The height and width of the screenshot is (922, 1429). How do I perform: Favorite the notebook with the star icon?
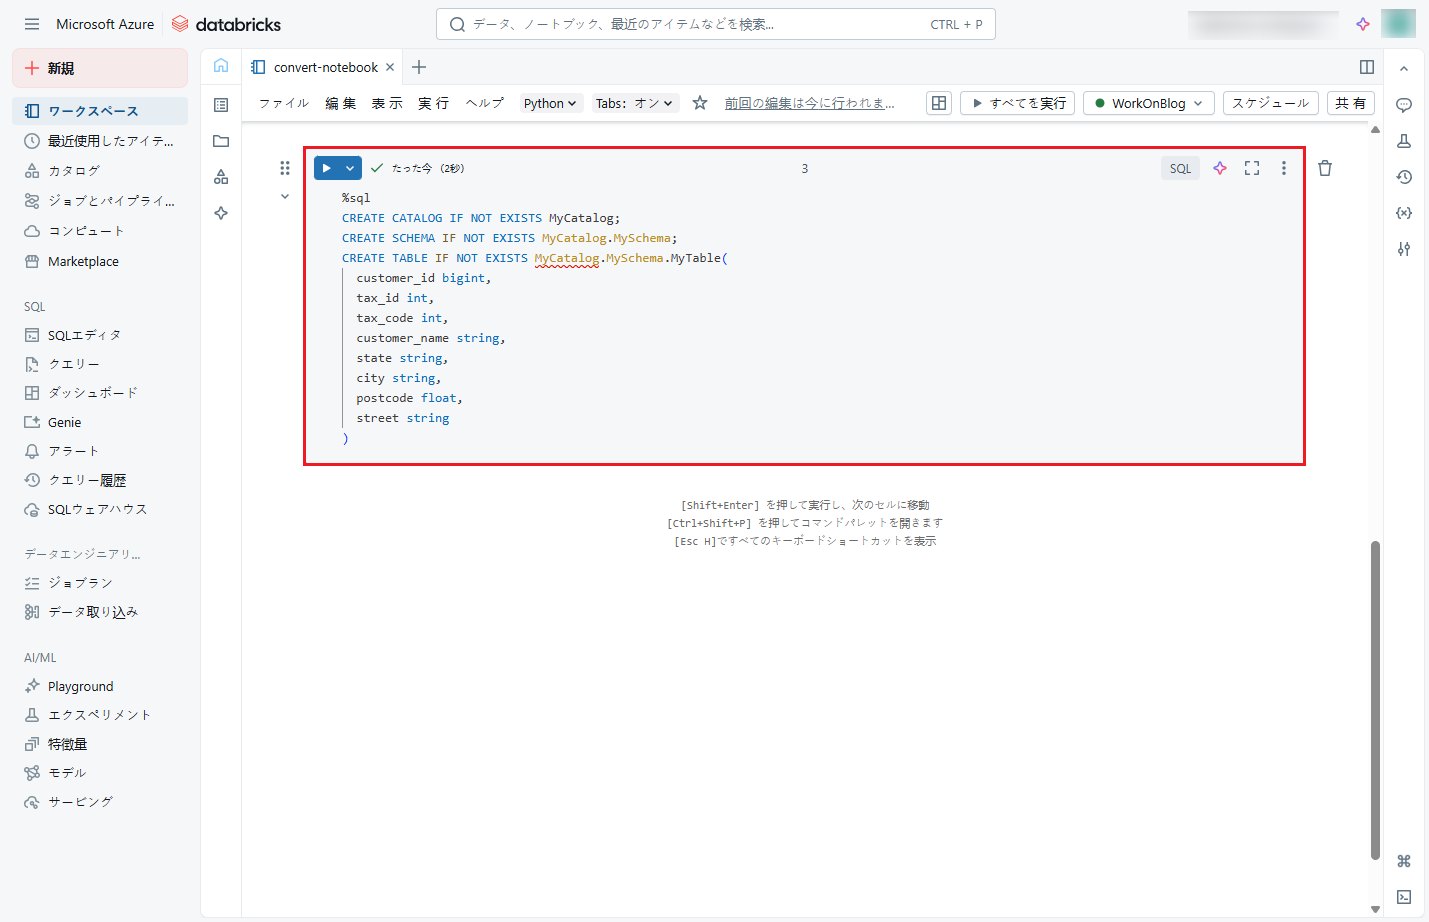[x=700, y=103]
